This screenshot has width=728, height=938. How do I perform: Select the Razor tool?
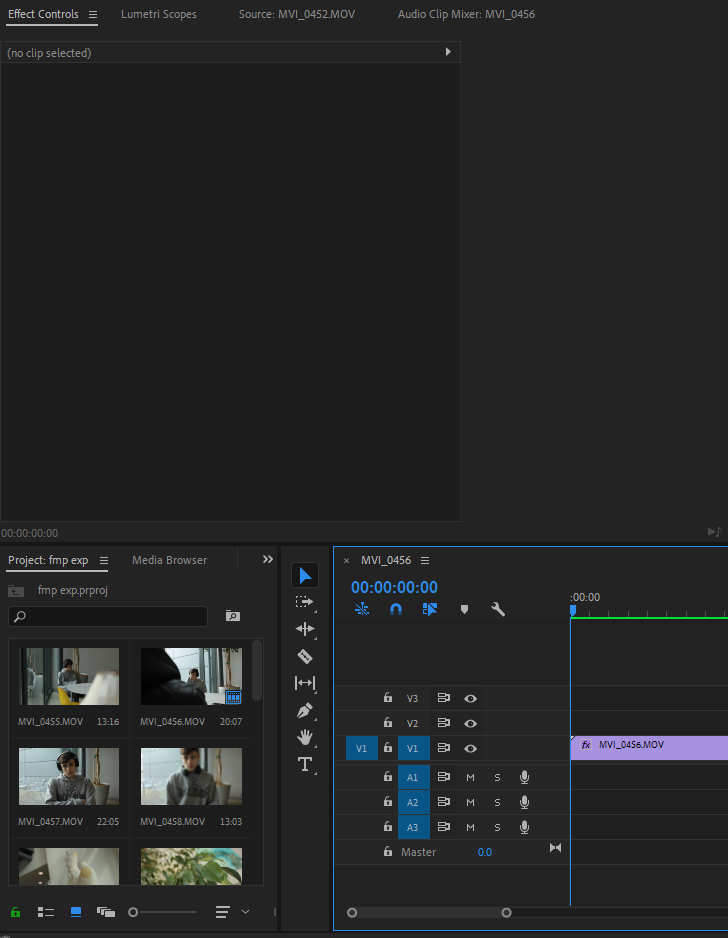pos(305,656)
